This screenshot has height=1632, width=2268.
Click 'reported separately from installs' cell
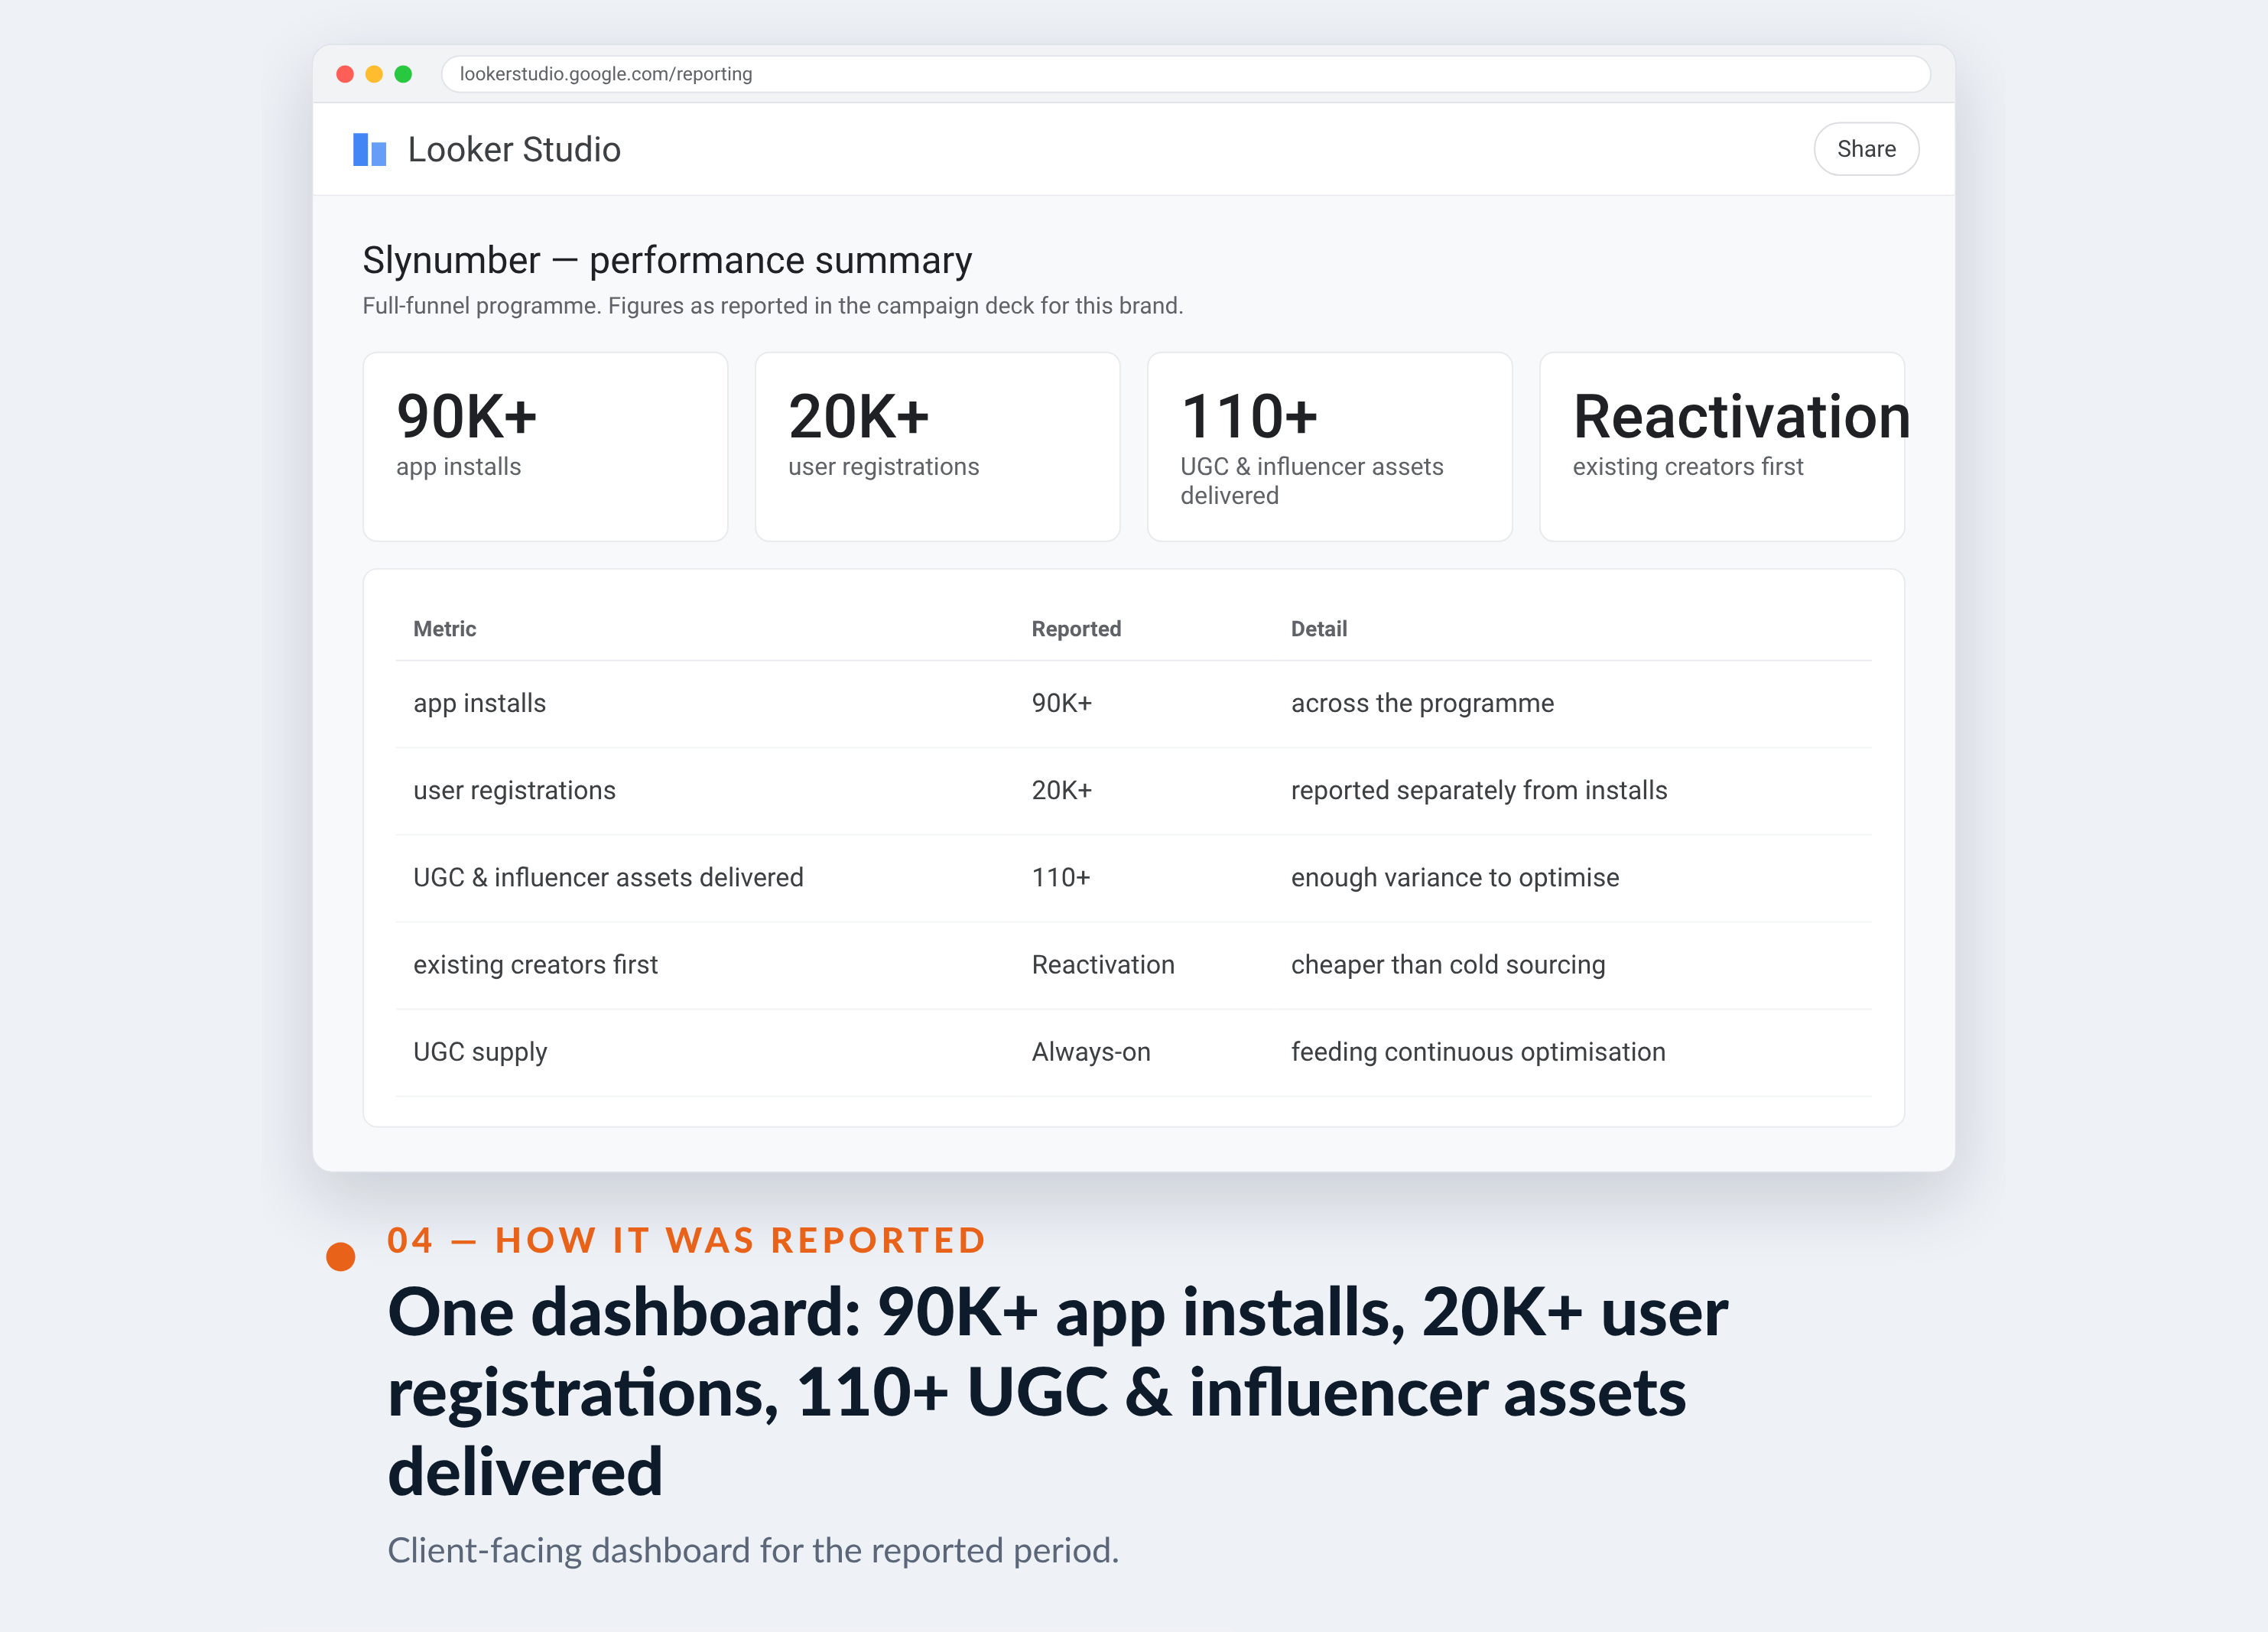click(x=1479, y=791)
